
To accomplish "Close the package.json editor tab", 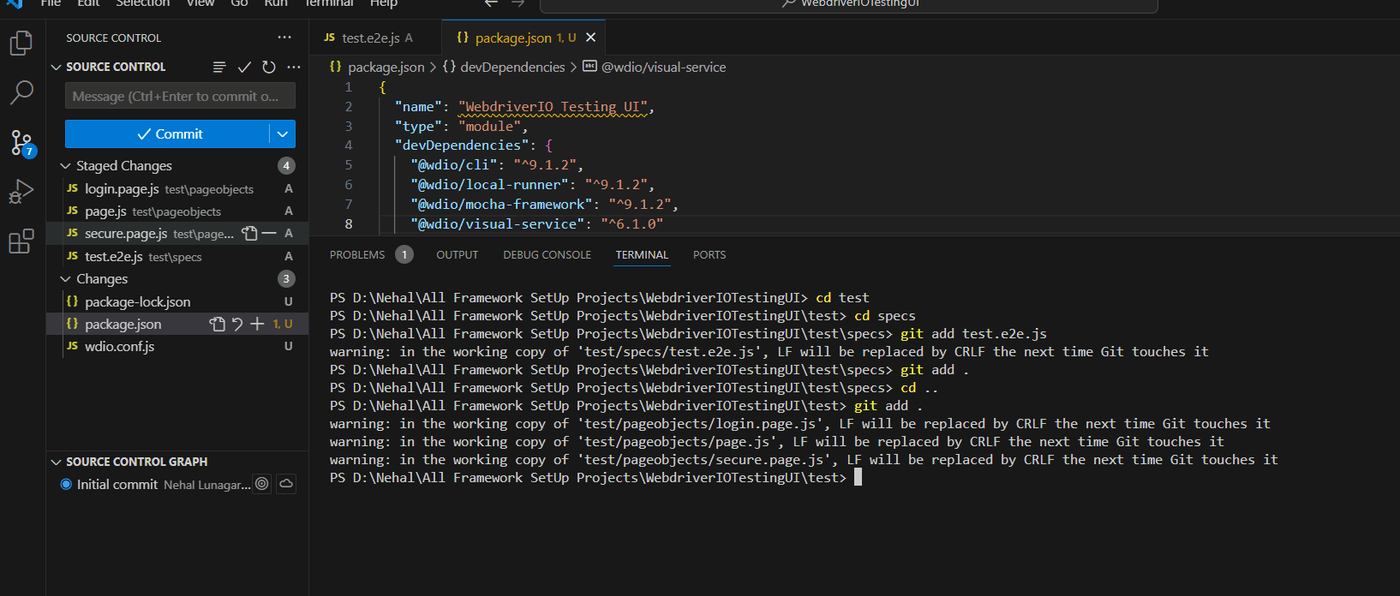I will pos(591,38).
